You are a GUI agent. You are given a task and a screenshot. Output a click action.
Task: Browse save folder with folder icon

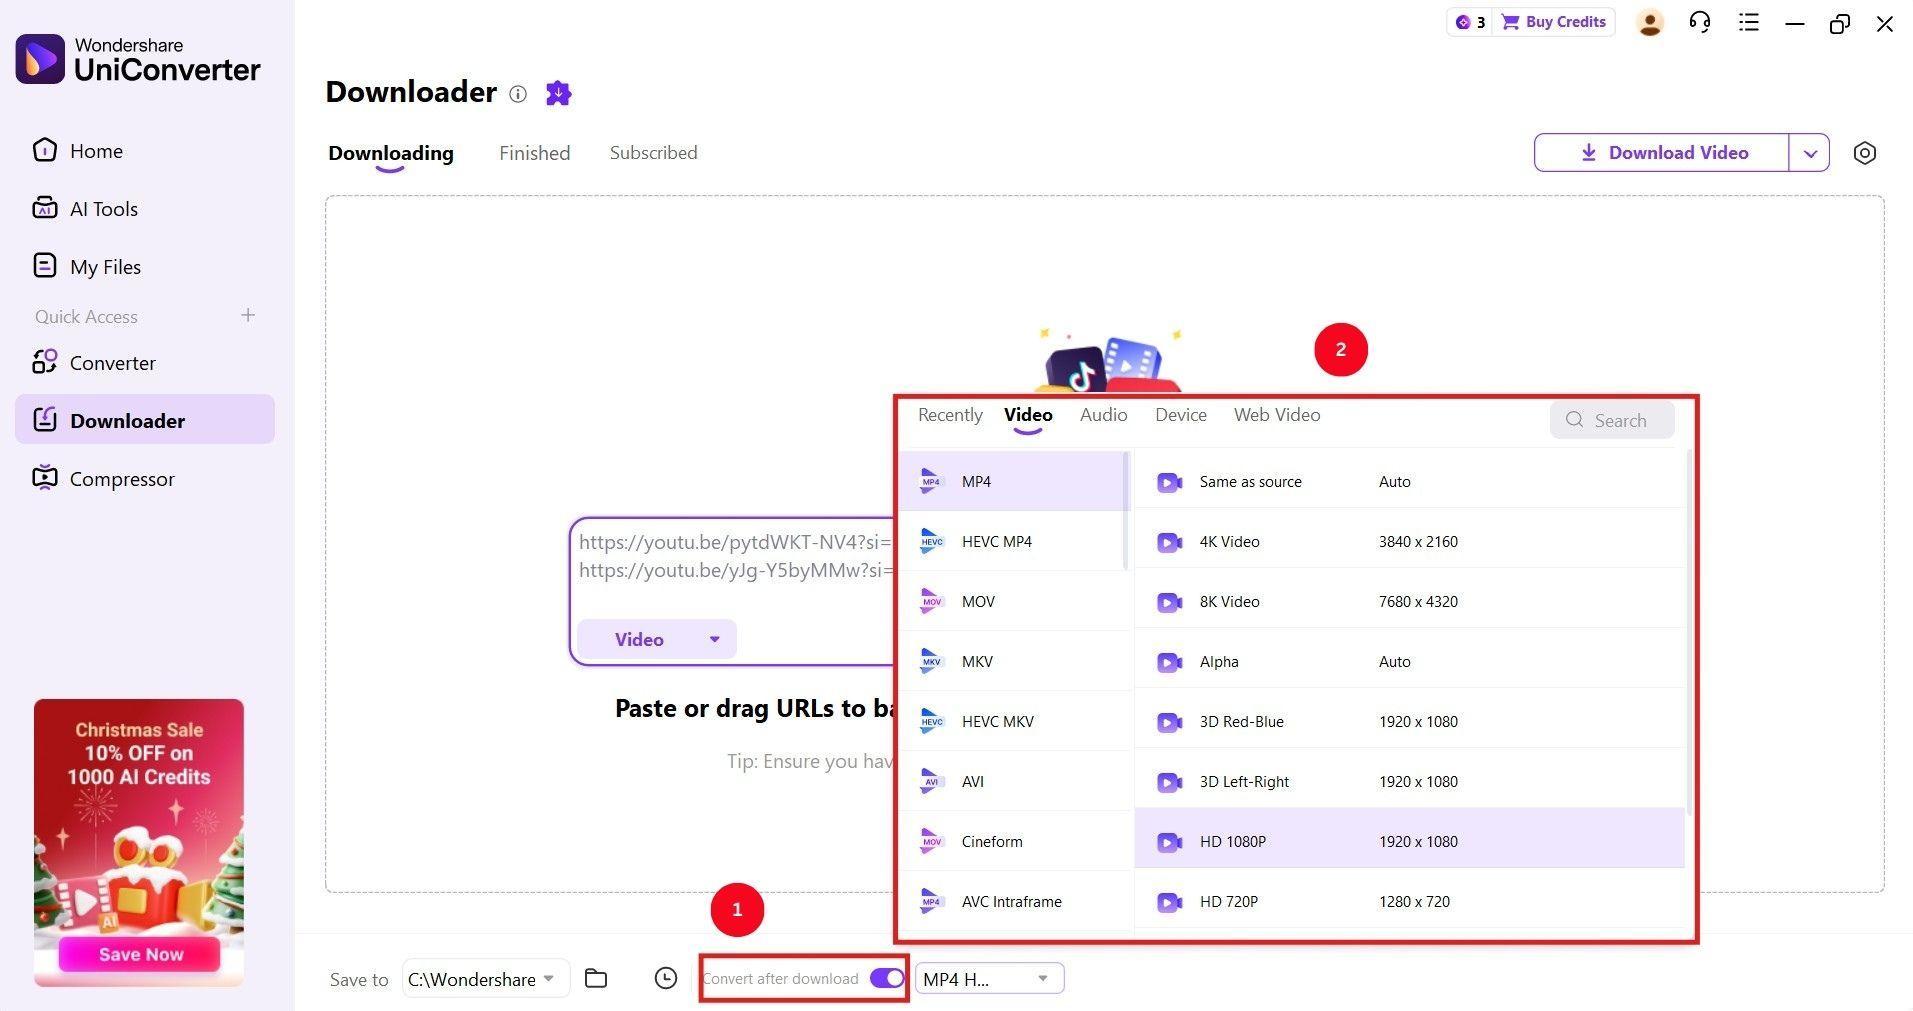pos(595,978)
